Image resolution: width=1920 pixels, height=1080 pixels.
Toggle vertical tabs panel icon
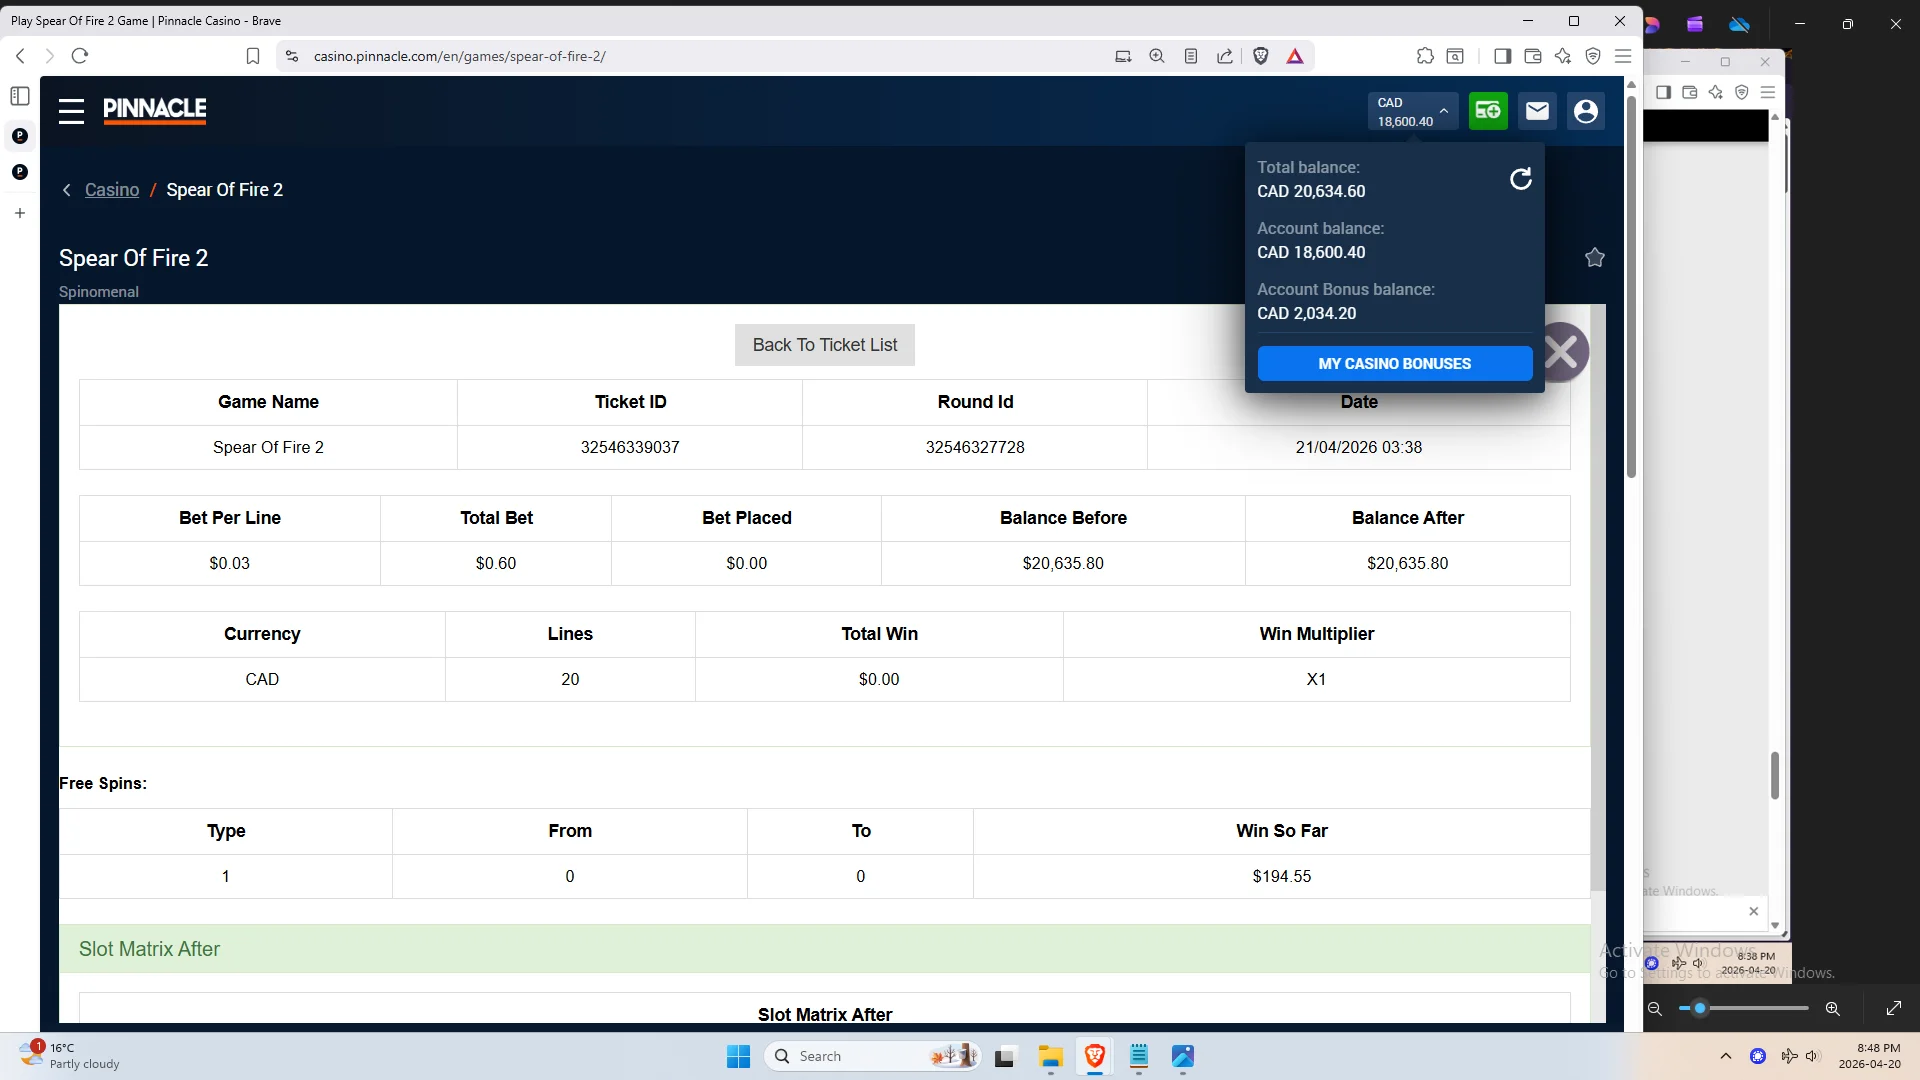pyautogui.click(x=20, y=96)
